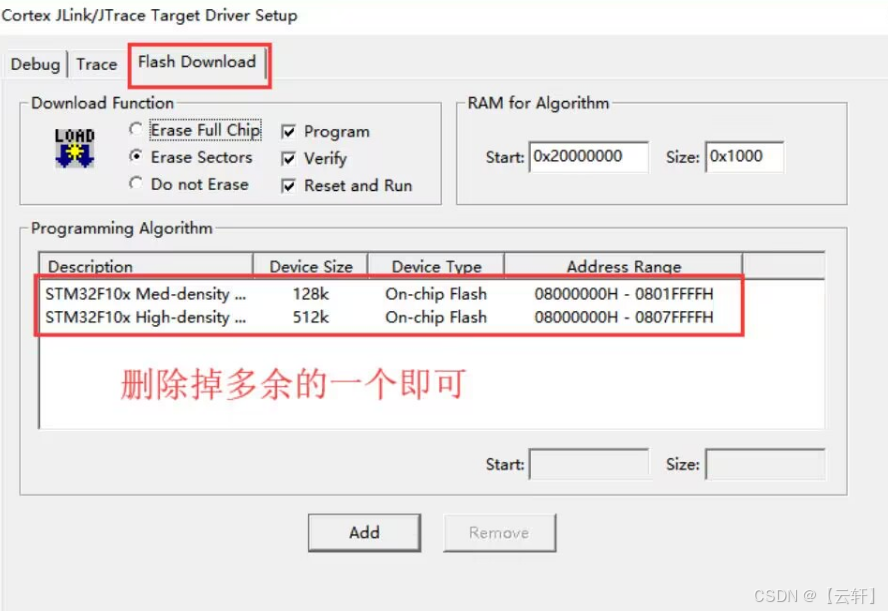Click address range 08000000H - 0807FFFFH

click(x=624, y=317)
